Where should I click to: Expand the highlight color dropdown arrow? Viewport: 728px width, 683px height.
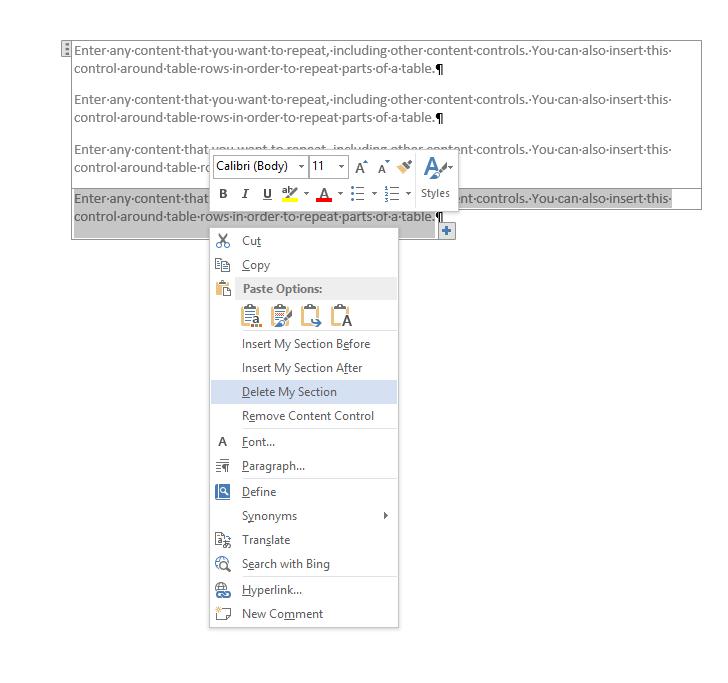[x=306, y=194]
